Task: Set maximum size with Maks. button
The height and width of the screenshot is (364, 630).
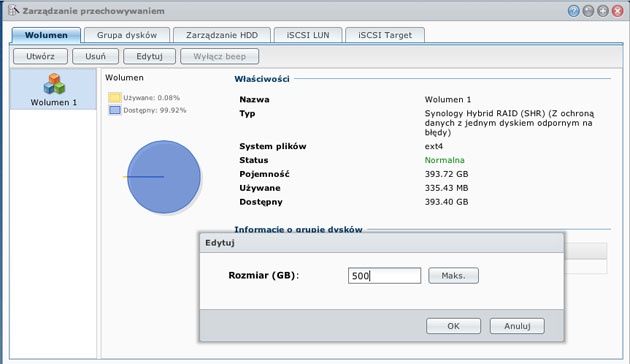Action: tap(453, 276)
